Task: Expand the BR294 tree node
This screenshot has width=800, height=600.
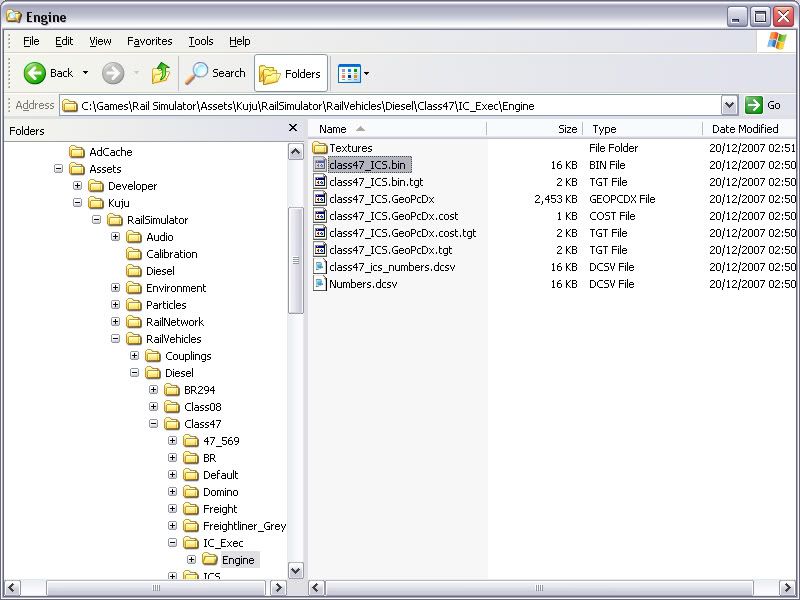Action: click(x=153, y=390)
